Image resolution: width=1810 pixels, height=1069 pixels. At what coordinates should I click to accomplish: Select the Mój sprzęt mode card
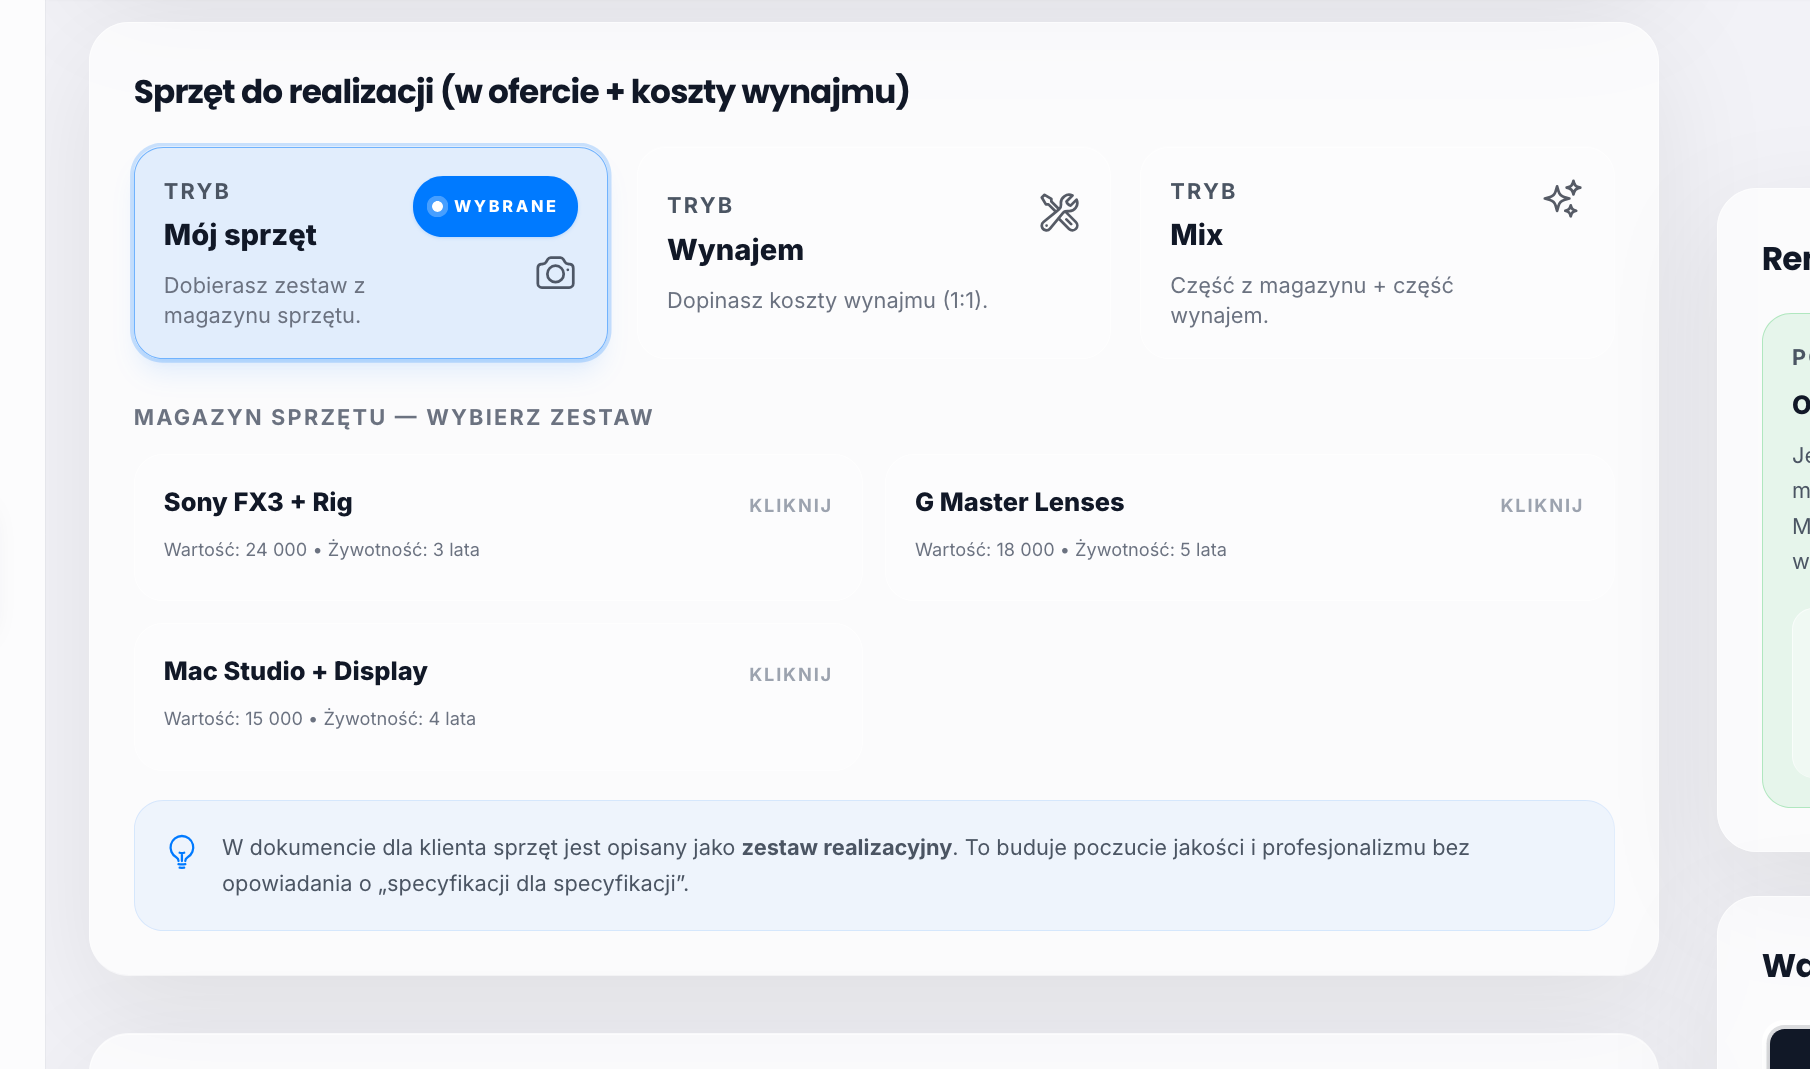point(371,253)
